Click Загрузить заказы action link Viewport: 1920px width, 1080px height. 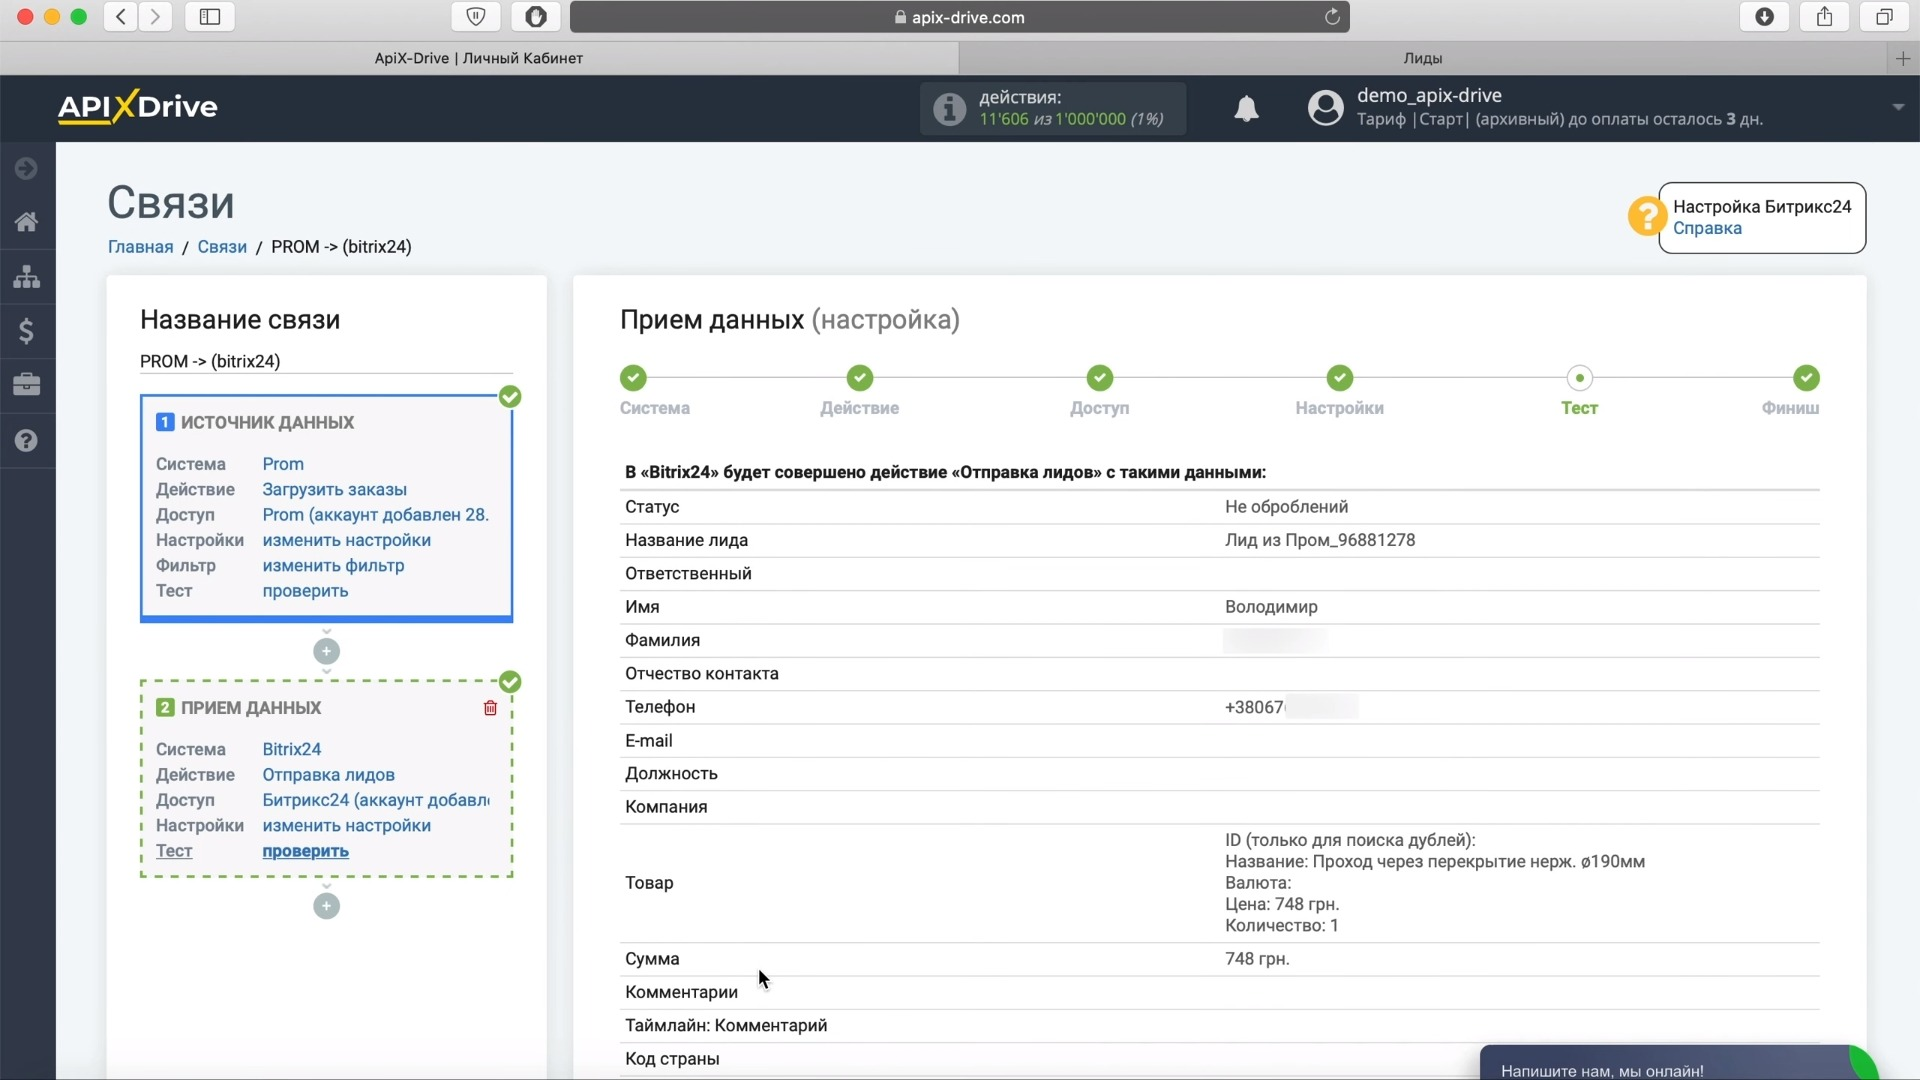(334, 489)
